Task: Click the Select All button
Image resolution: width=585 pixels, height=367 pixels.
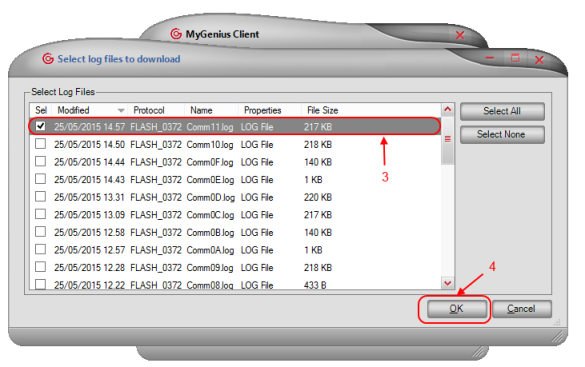Action: 502,111
